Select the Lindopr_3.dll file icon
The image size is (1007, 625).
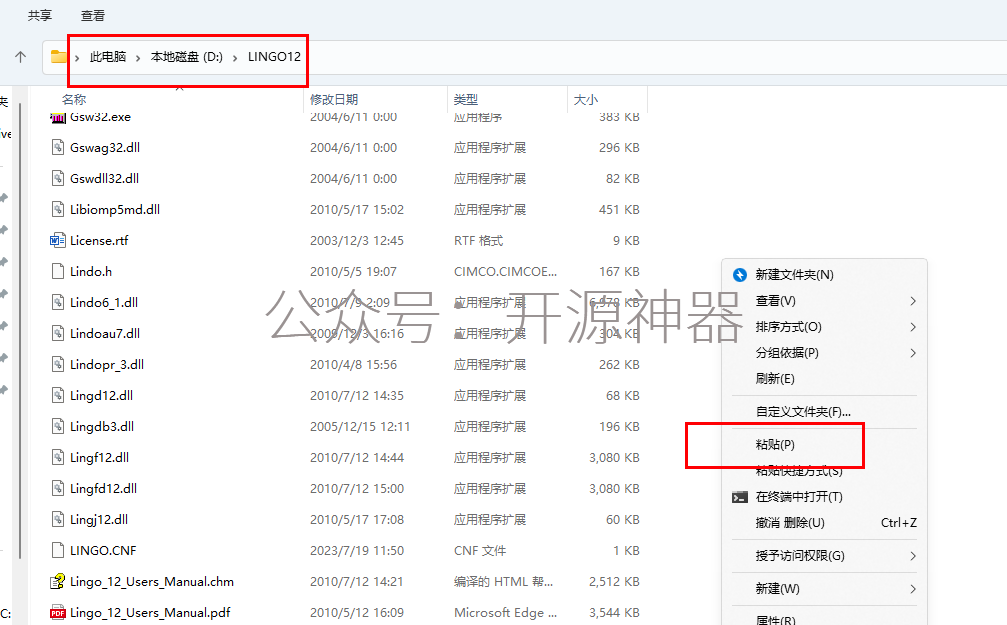pyautogui.click(x=58, y=364)
